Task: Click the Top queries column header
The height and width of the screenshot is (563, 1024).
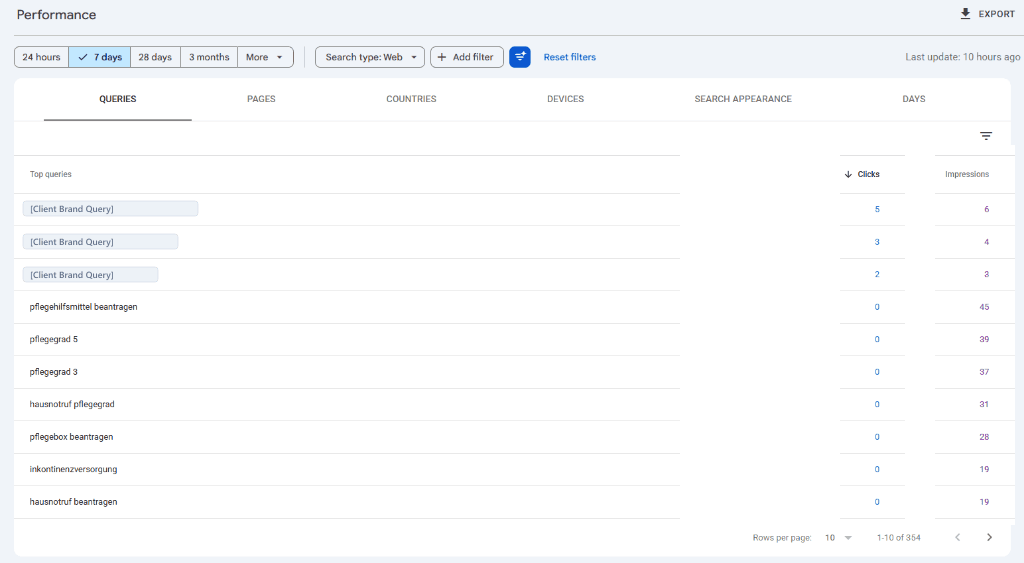Action: (x=50, y=174)
